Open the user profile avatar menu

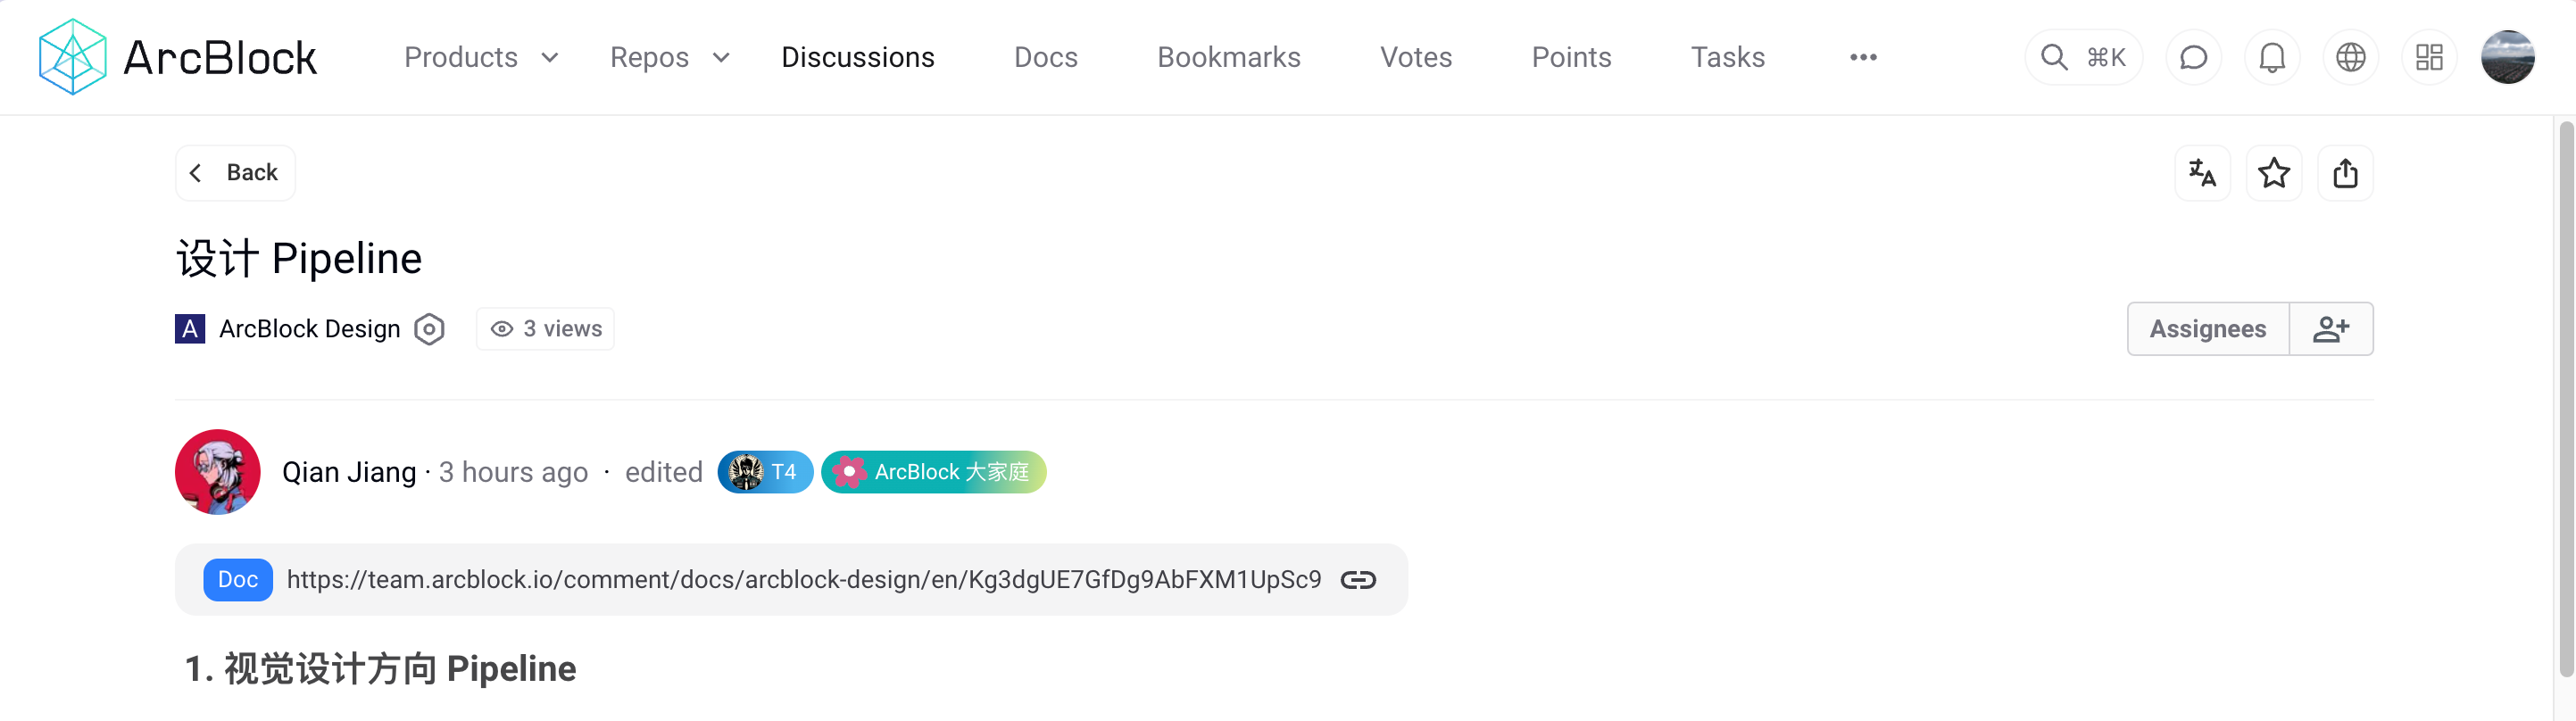[x=2507, y=57]
